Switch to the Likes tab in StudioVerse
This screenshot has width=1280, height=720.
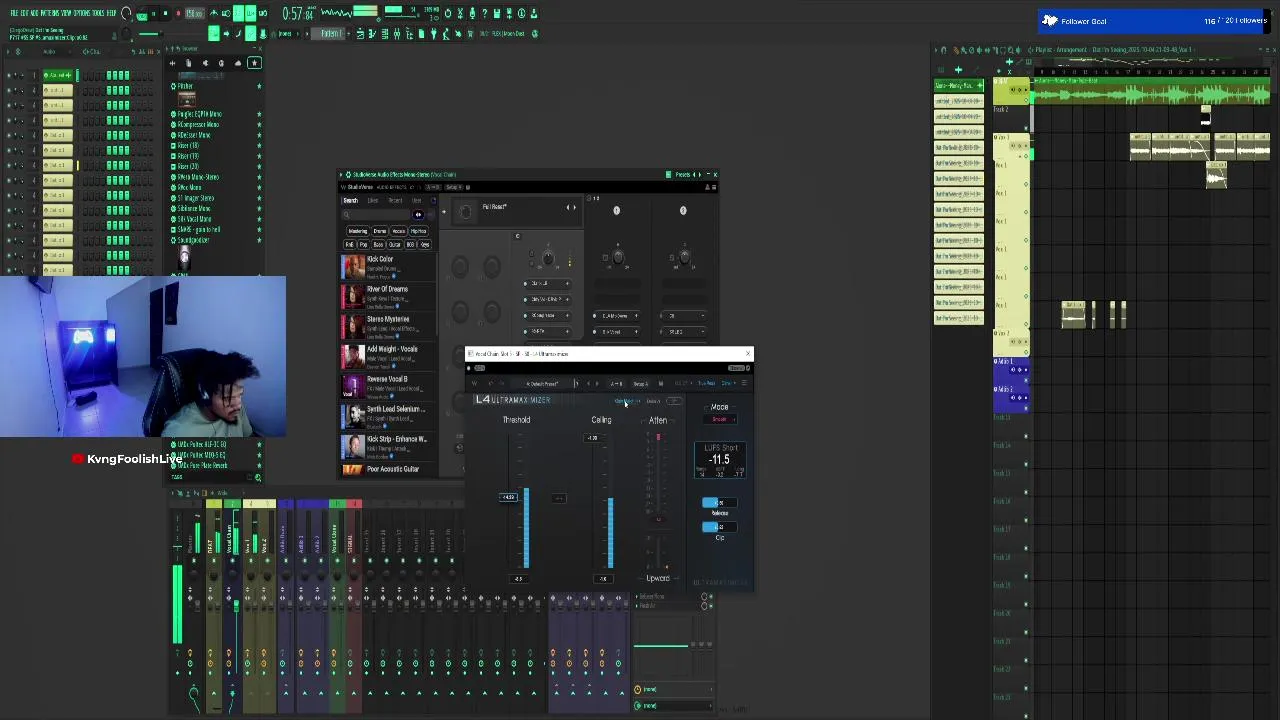click(373, 200)
